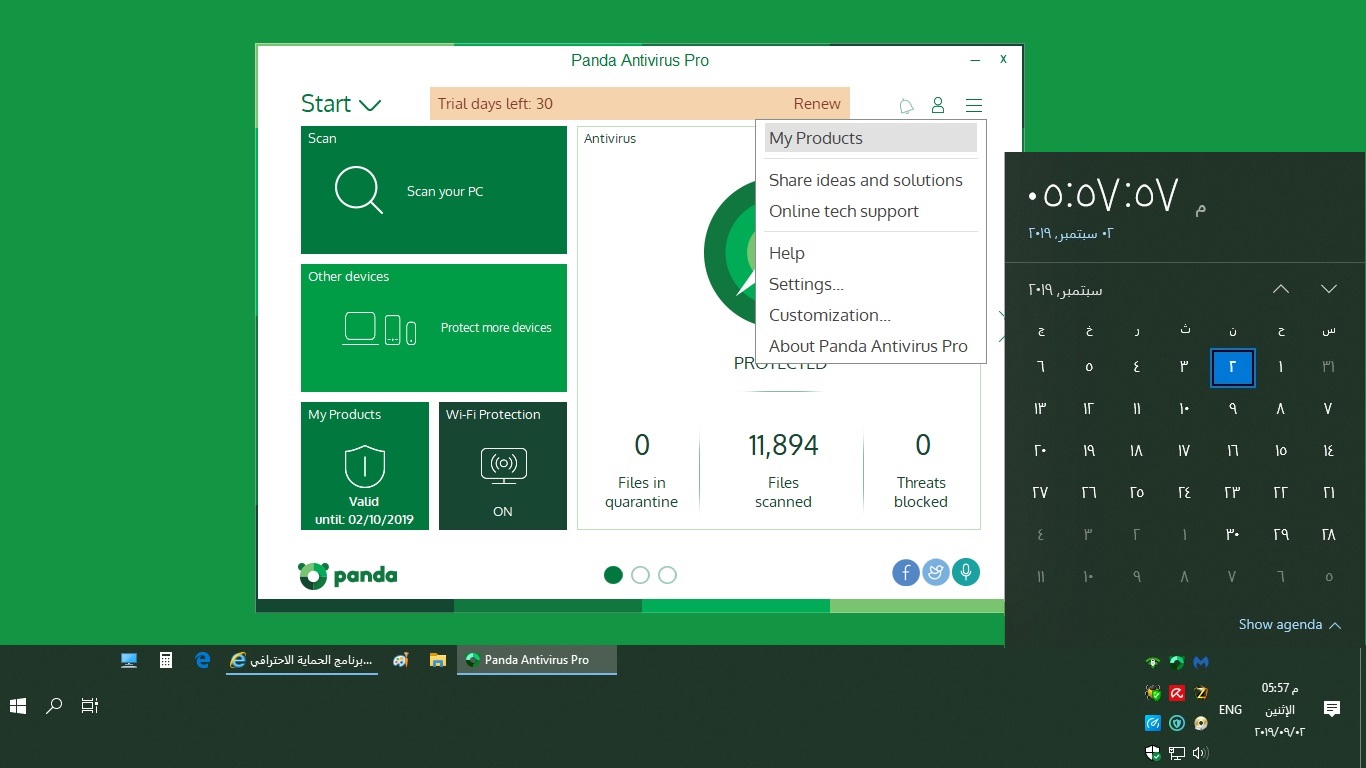Open the user account icon

tap(938, 105)
